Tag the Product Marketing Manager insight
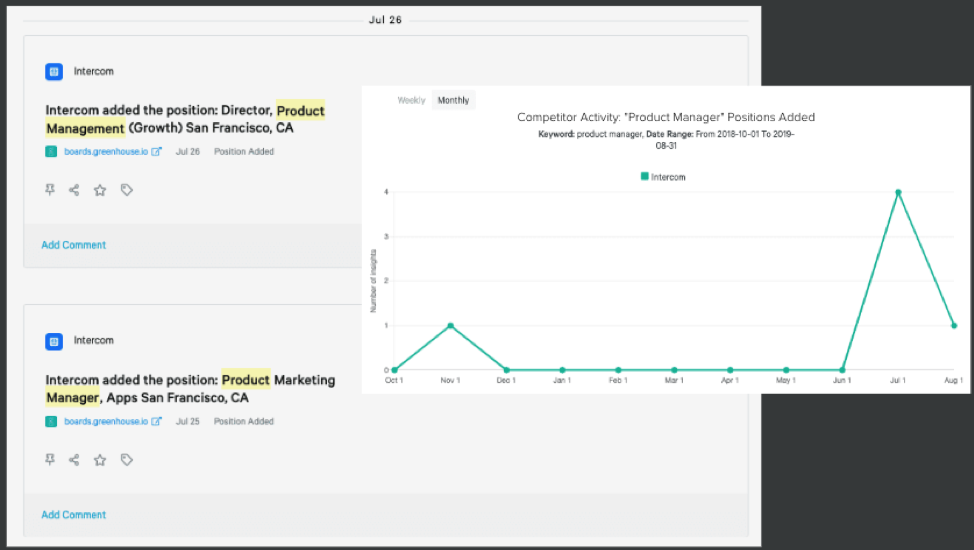The image size is (974, 550). click(127, 460)
